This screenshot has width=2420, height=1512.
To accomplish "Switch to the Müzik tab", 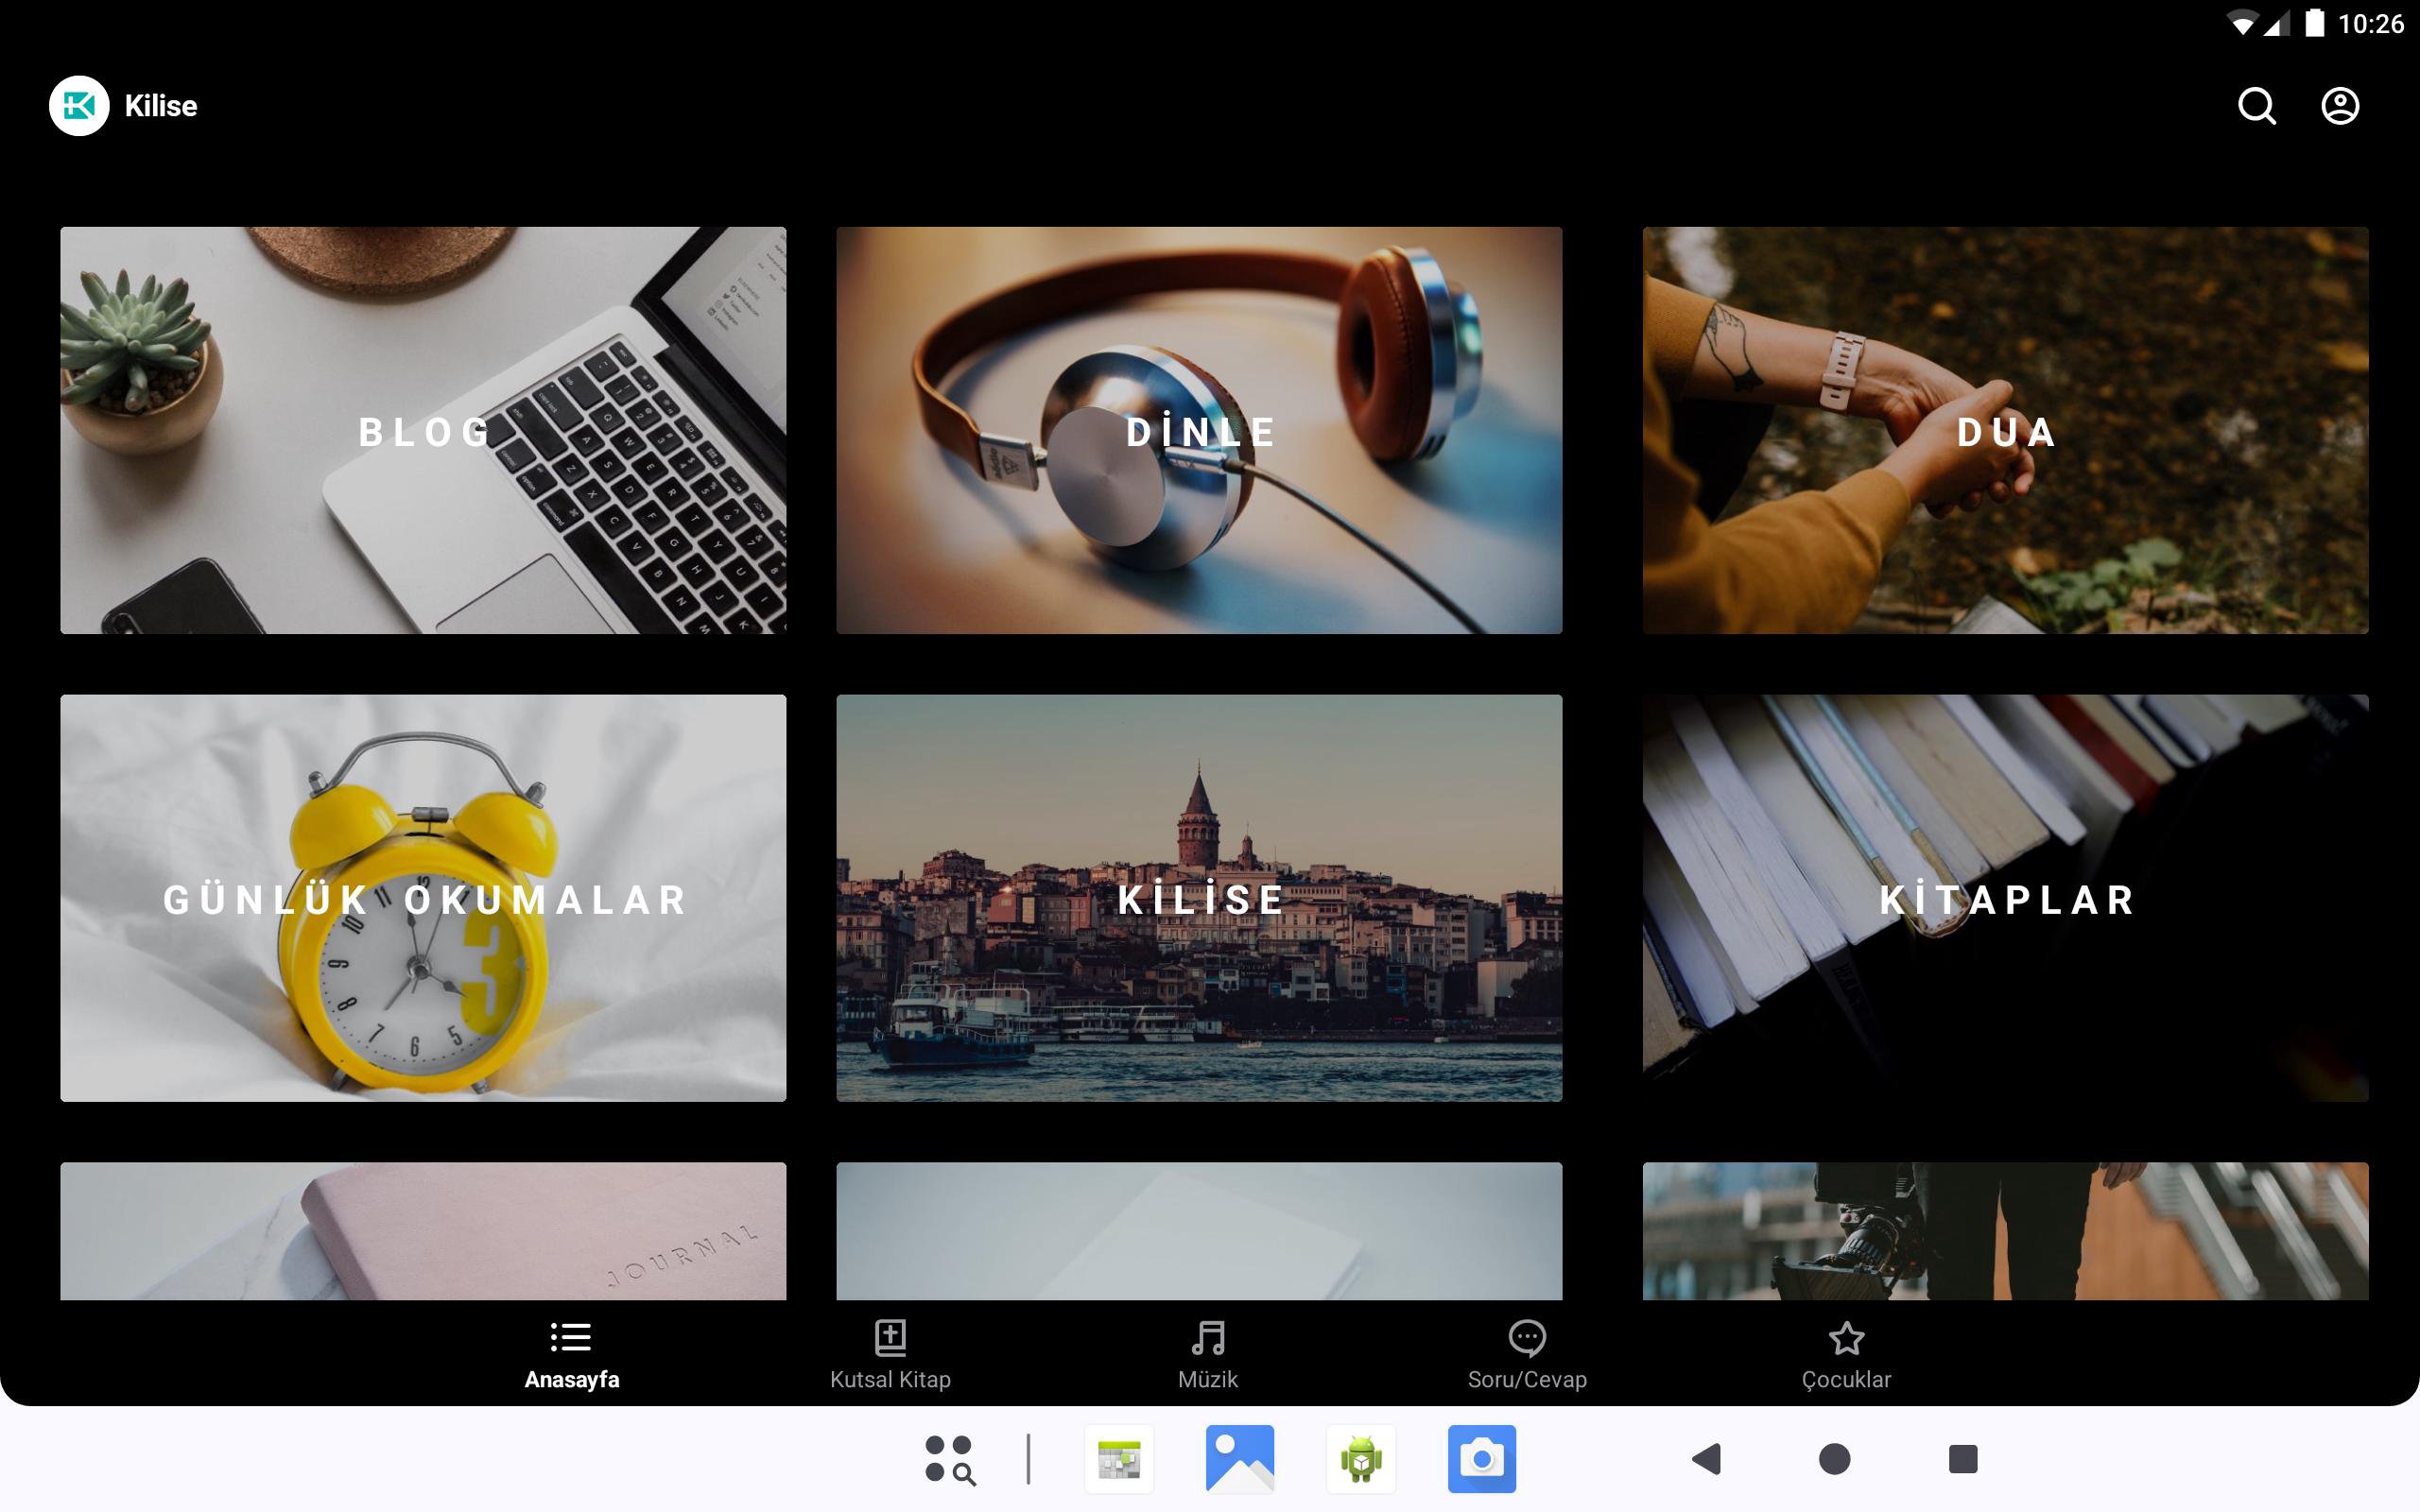I will (1207, 1354).
